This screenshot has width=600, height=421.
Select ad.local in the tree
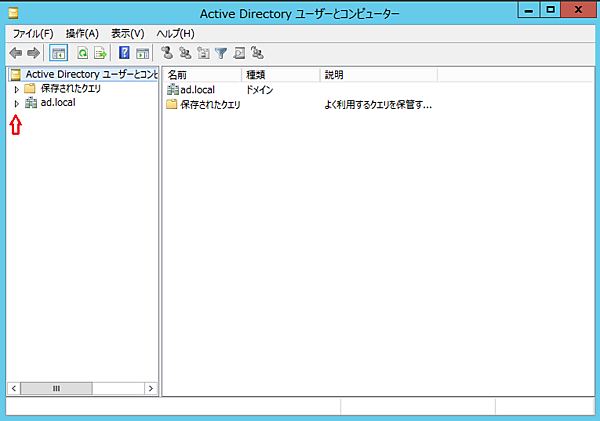(58, 103)
